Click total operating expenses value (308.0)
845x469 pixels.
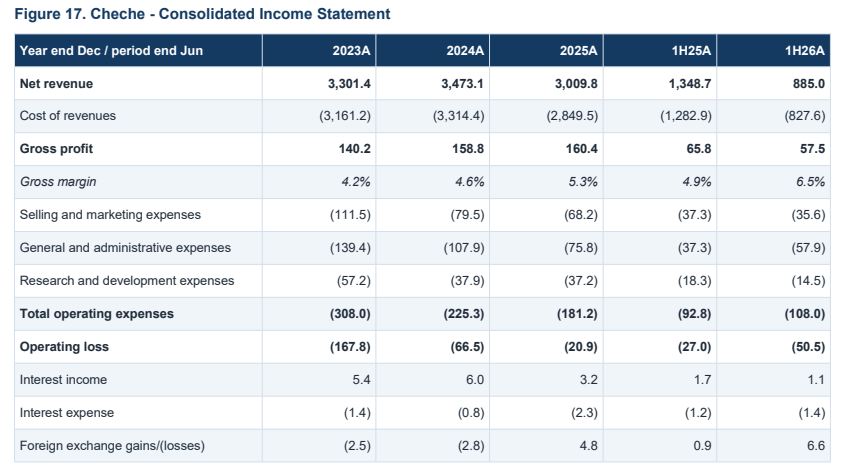click(x=350, y=314)
